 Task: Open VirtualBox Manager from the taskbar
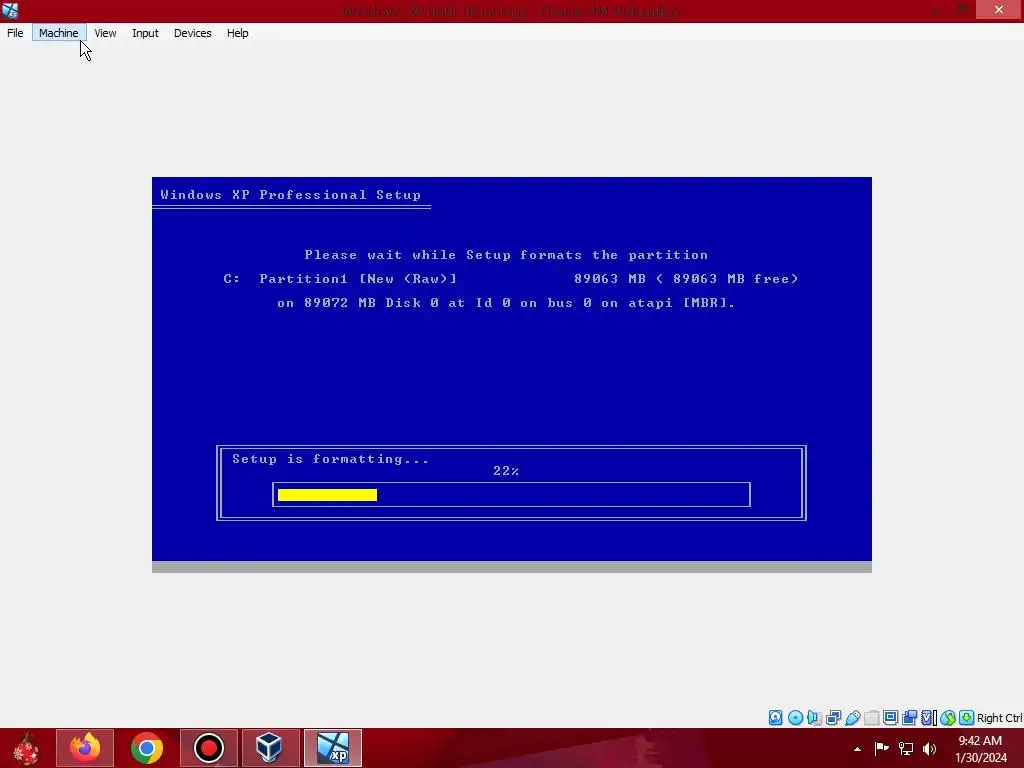(x=270, y=748)
